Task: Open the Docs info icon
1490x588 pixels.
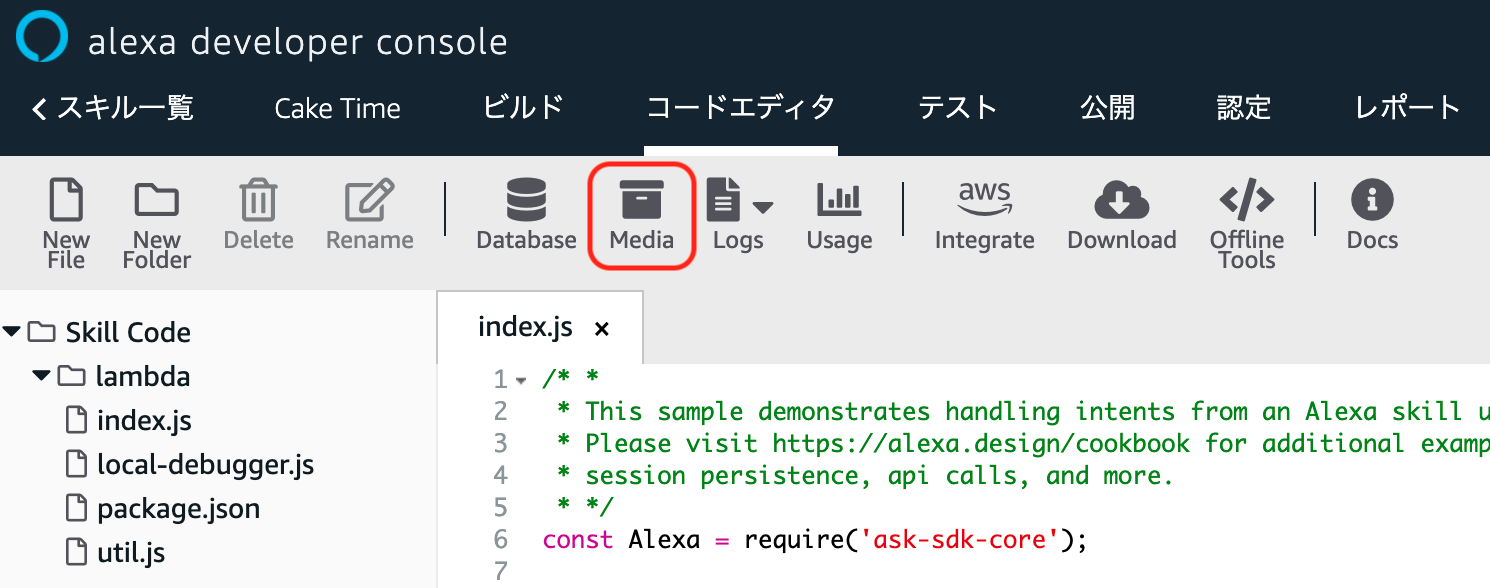Action: pos(1372,201)
